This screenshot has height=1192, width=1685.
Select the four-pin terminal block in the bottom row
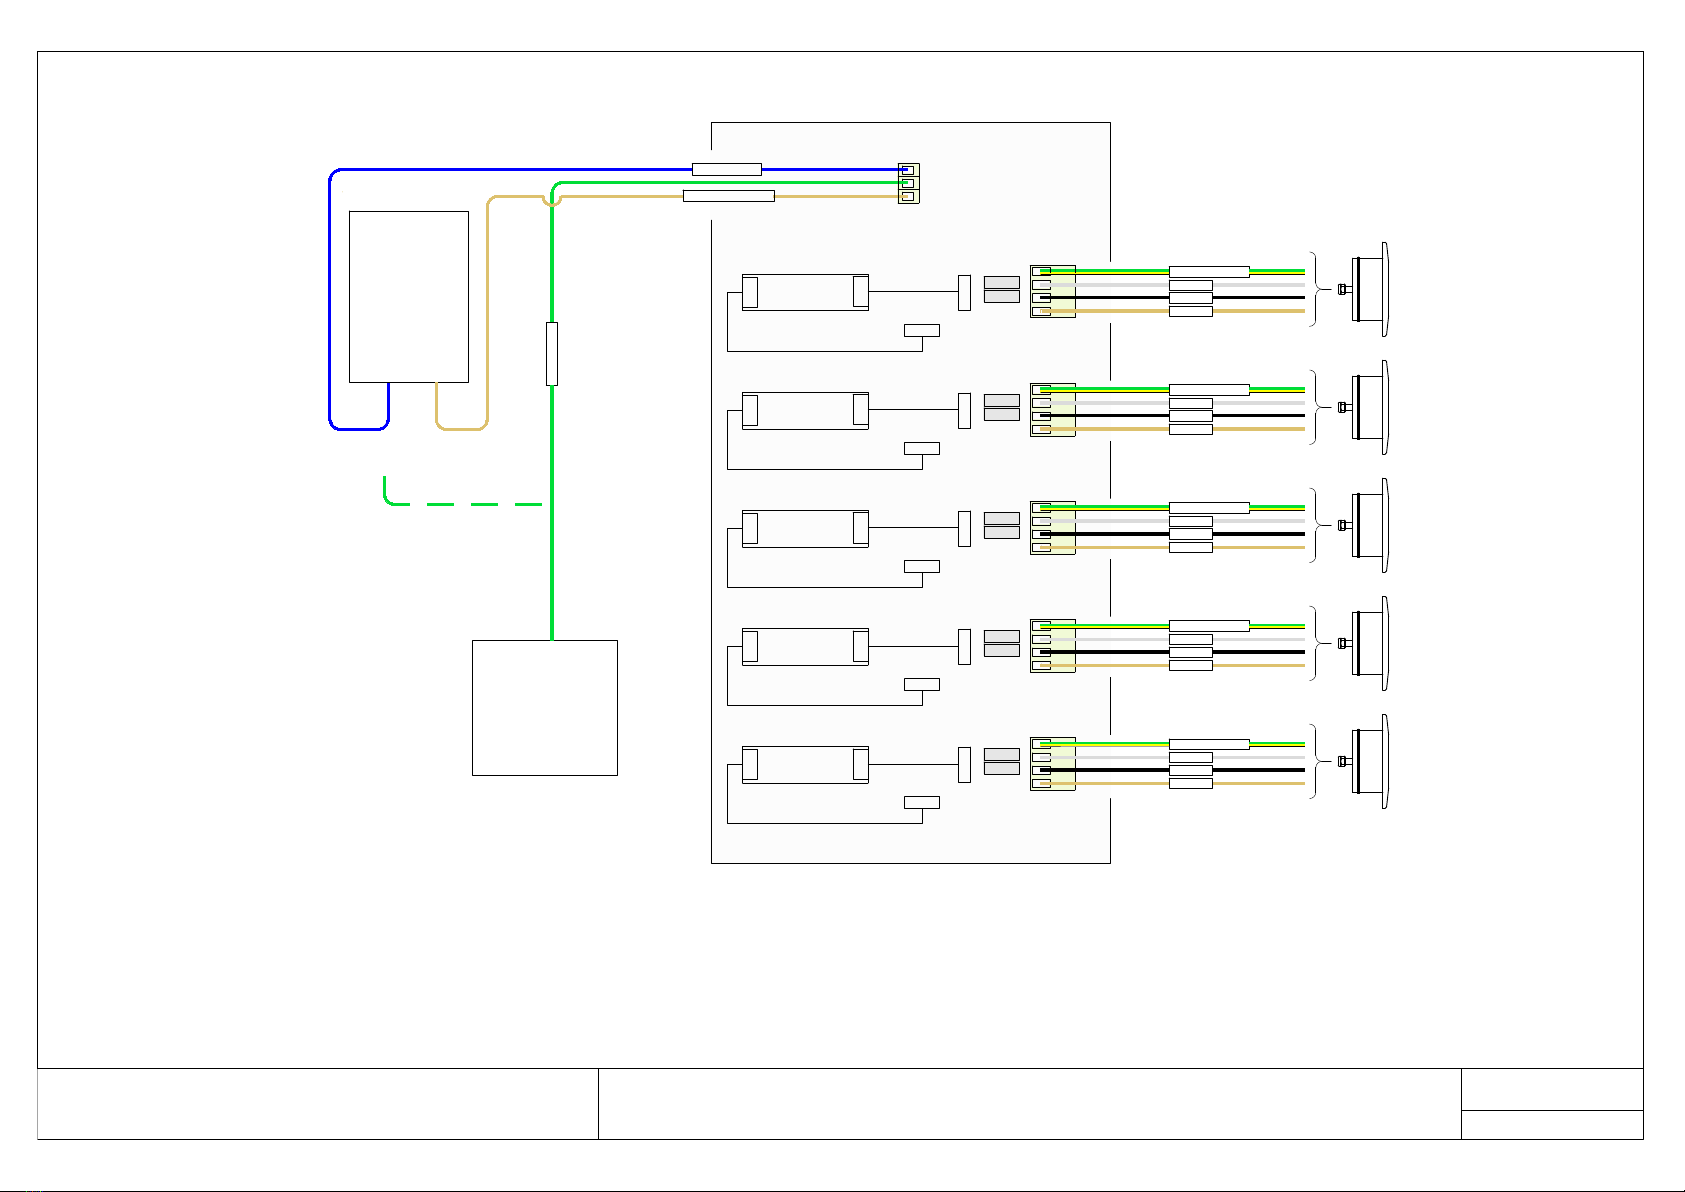coord(1053,763)
